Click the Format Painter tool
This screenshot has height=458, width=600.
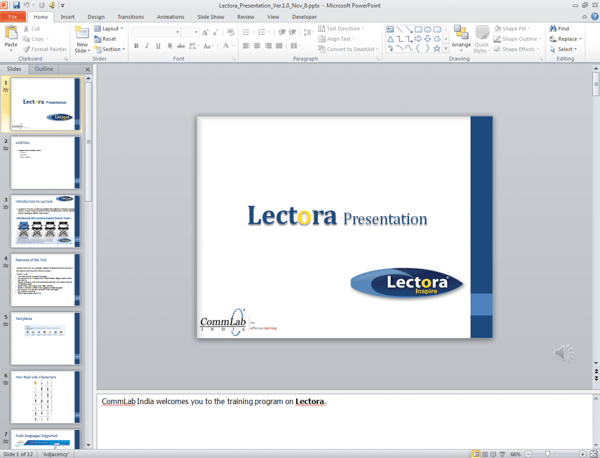[x=45, y=49]
